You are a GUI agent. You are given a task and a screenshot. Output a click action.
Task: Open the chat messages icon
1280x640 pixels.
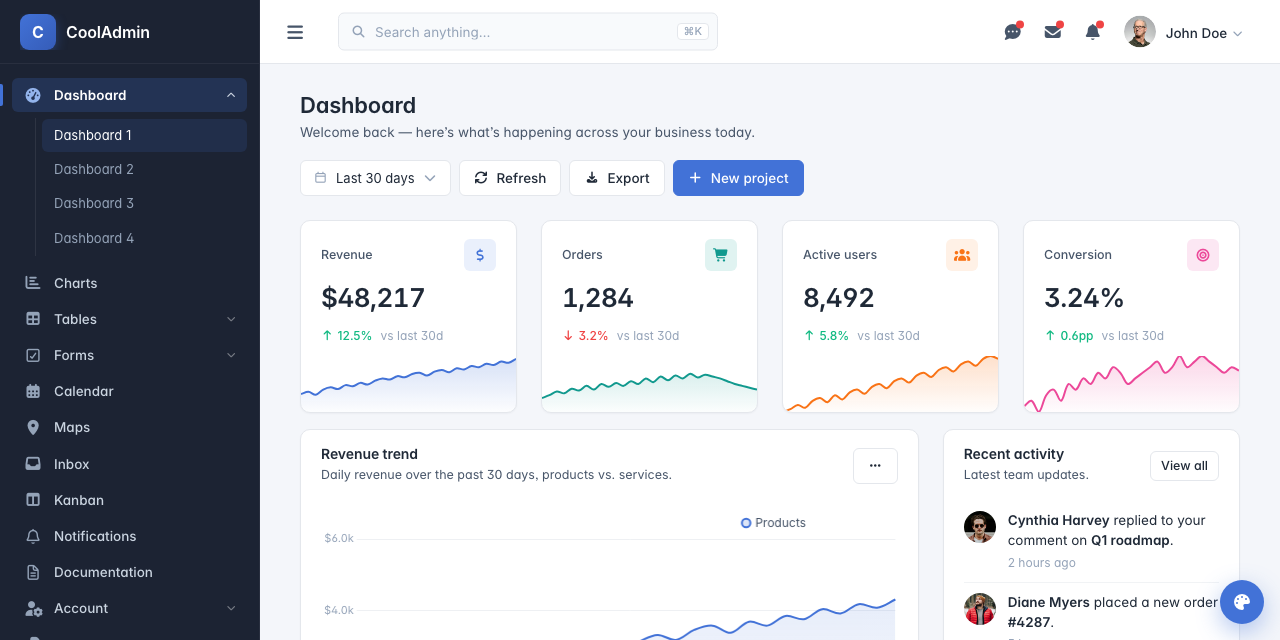(x=1013, y=32)
